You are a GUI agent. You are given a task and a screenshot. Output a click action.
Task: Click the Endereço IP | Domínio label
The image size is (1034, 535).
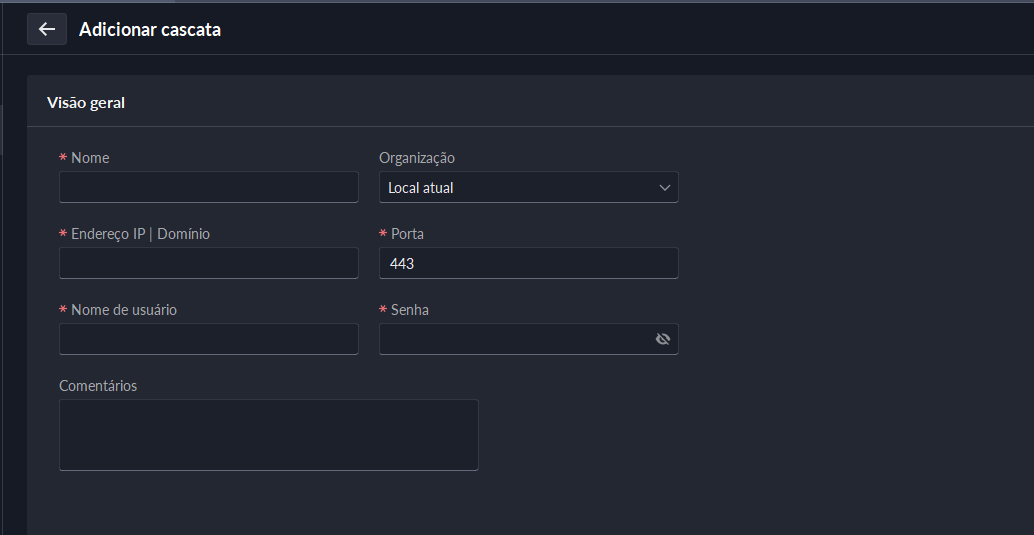point(140,234)
